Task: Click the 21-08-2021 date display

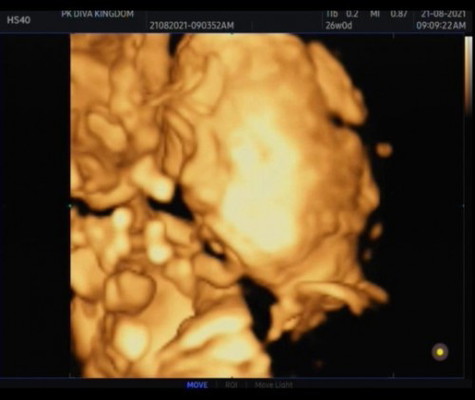Action: (x=443, y=14)
